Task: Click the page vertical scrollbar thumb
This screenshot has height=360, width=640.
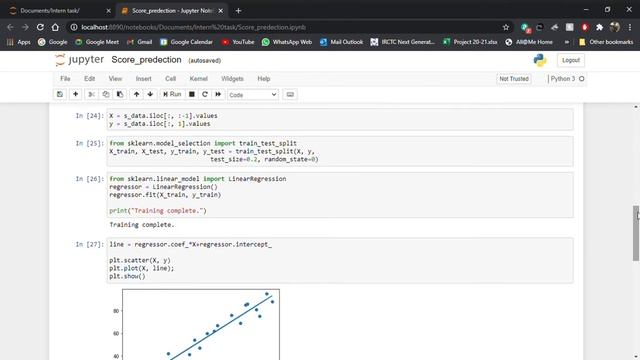Action: pos(636,233)
